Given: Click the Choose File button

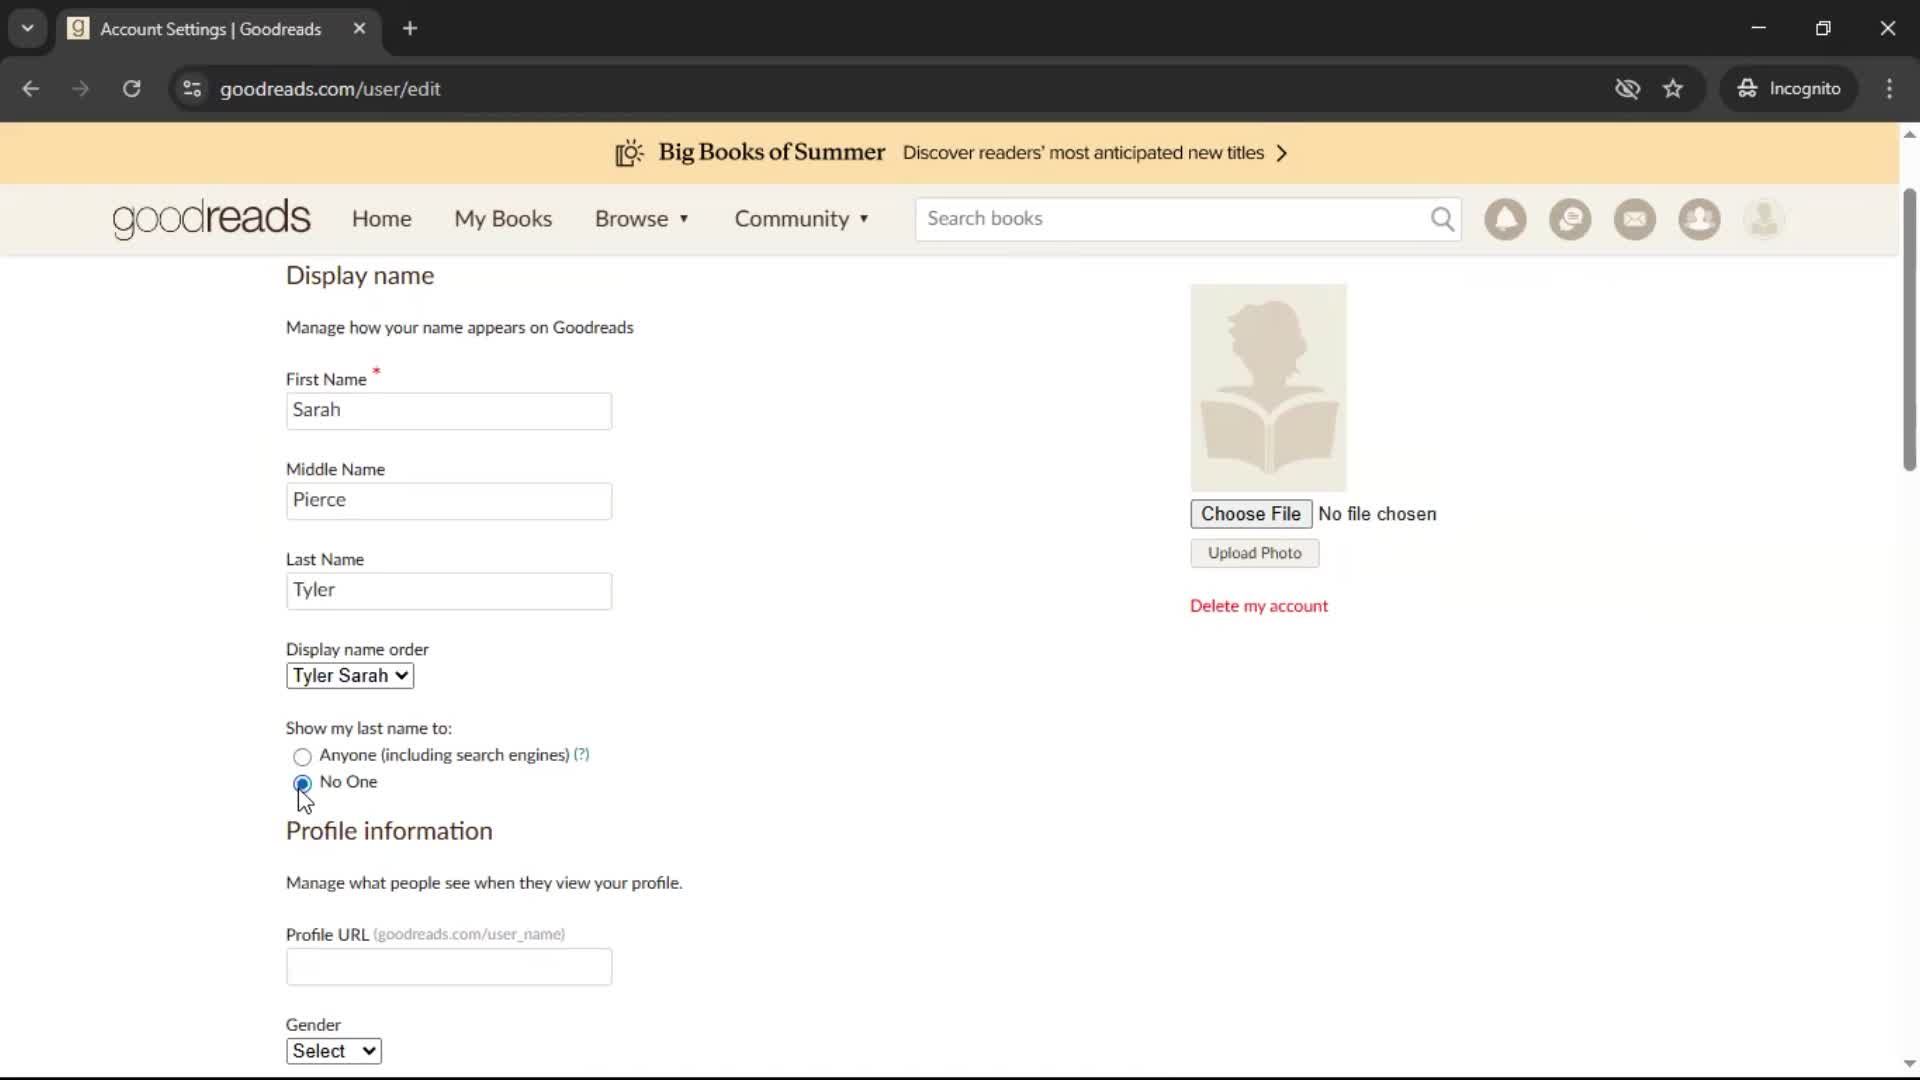Looking at the screenshot, I should 1251,514.
